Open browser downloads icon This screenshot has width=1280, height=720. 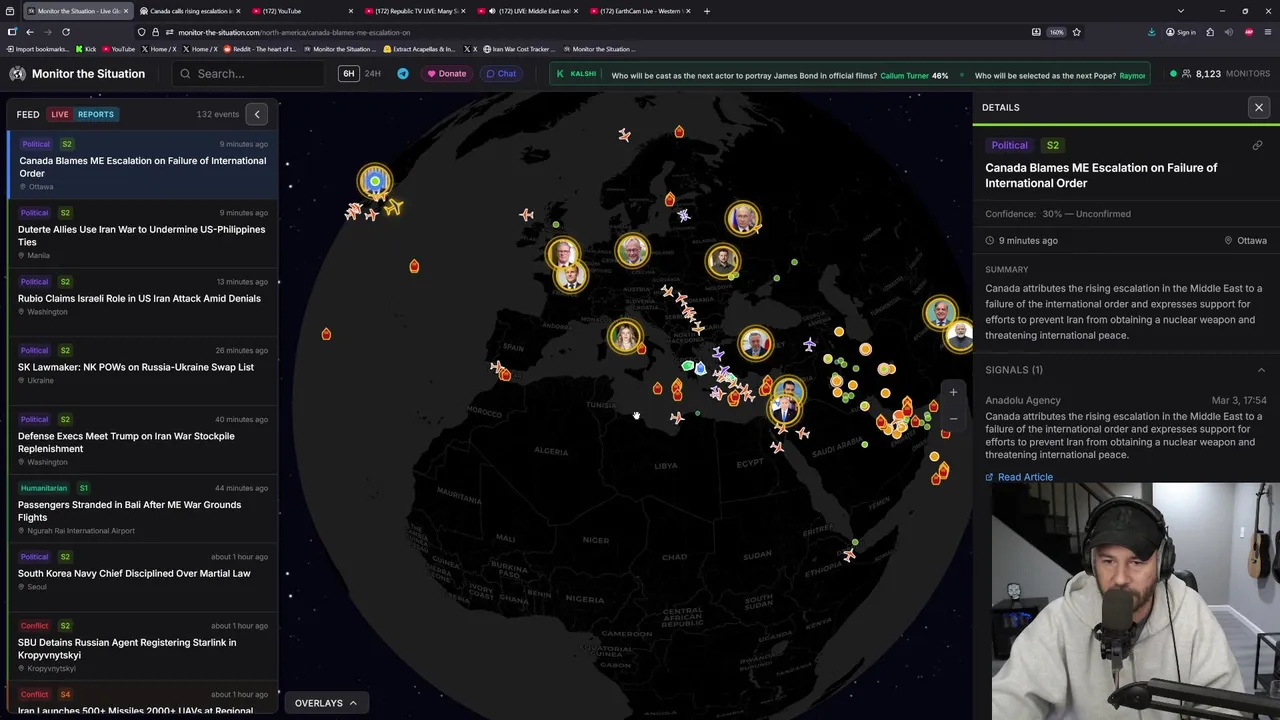(x=1152, y=32)
